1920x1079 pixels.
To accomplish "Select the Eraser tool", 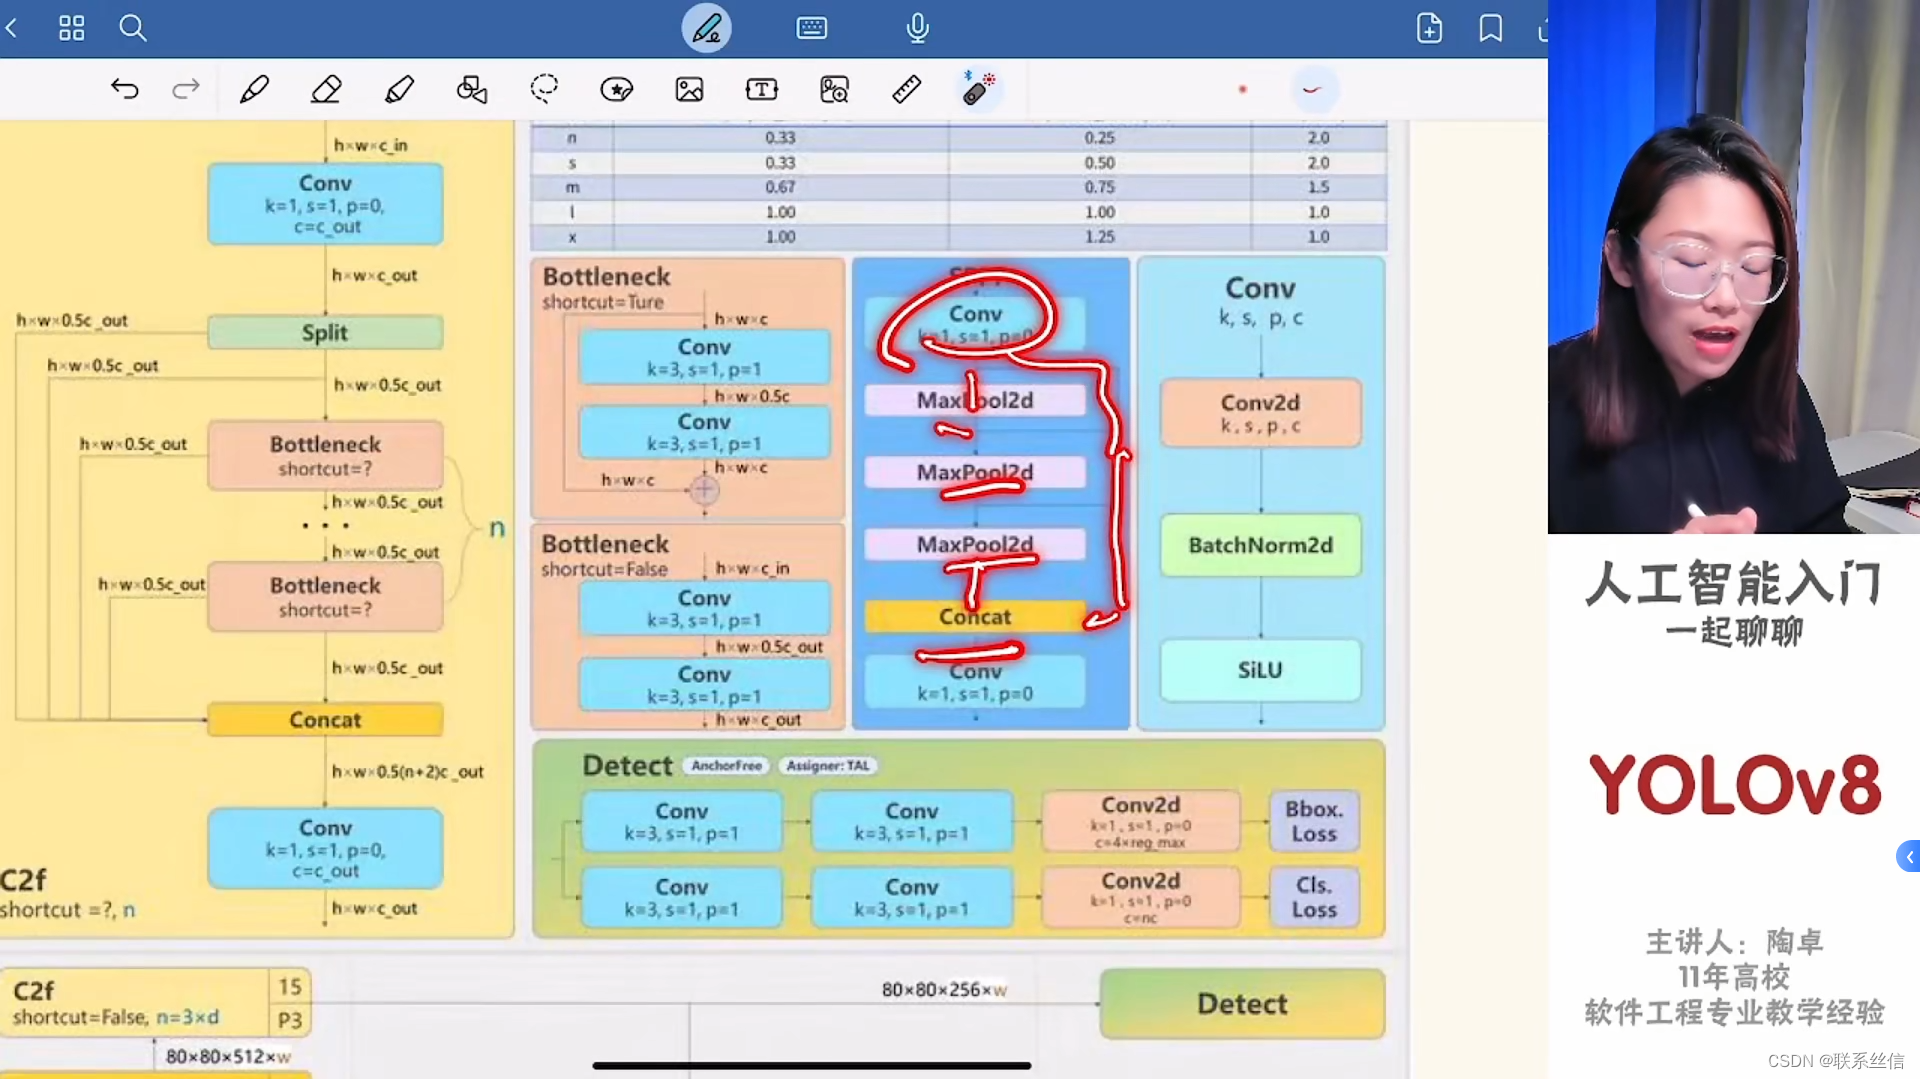I will pos(326,89).
